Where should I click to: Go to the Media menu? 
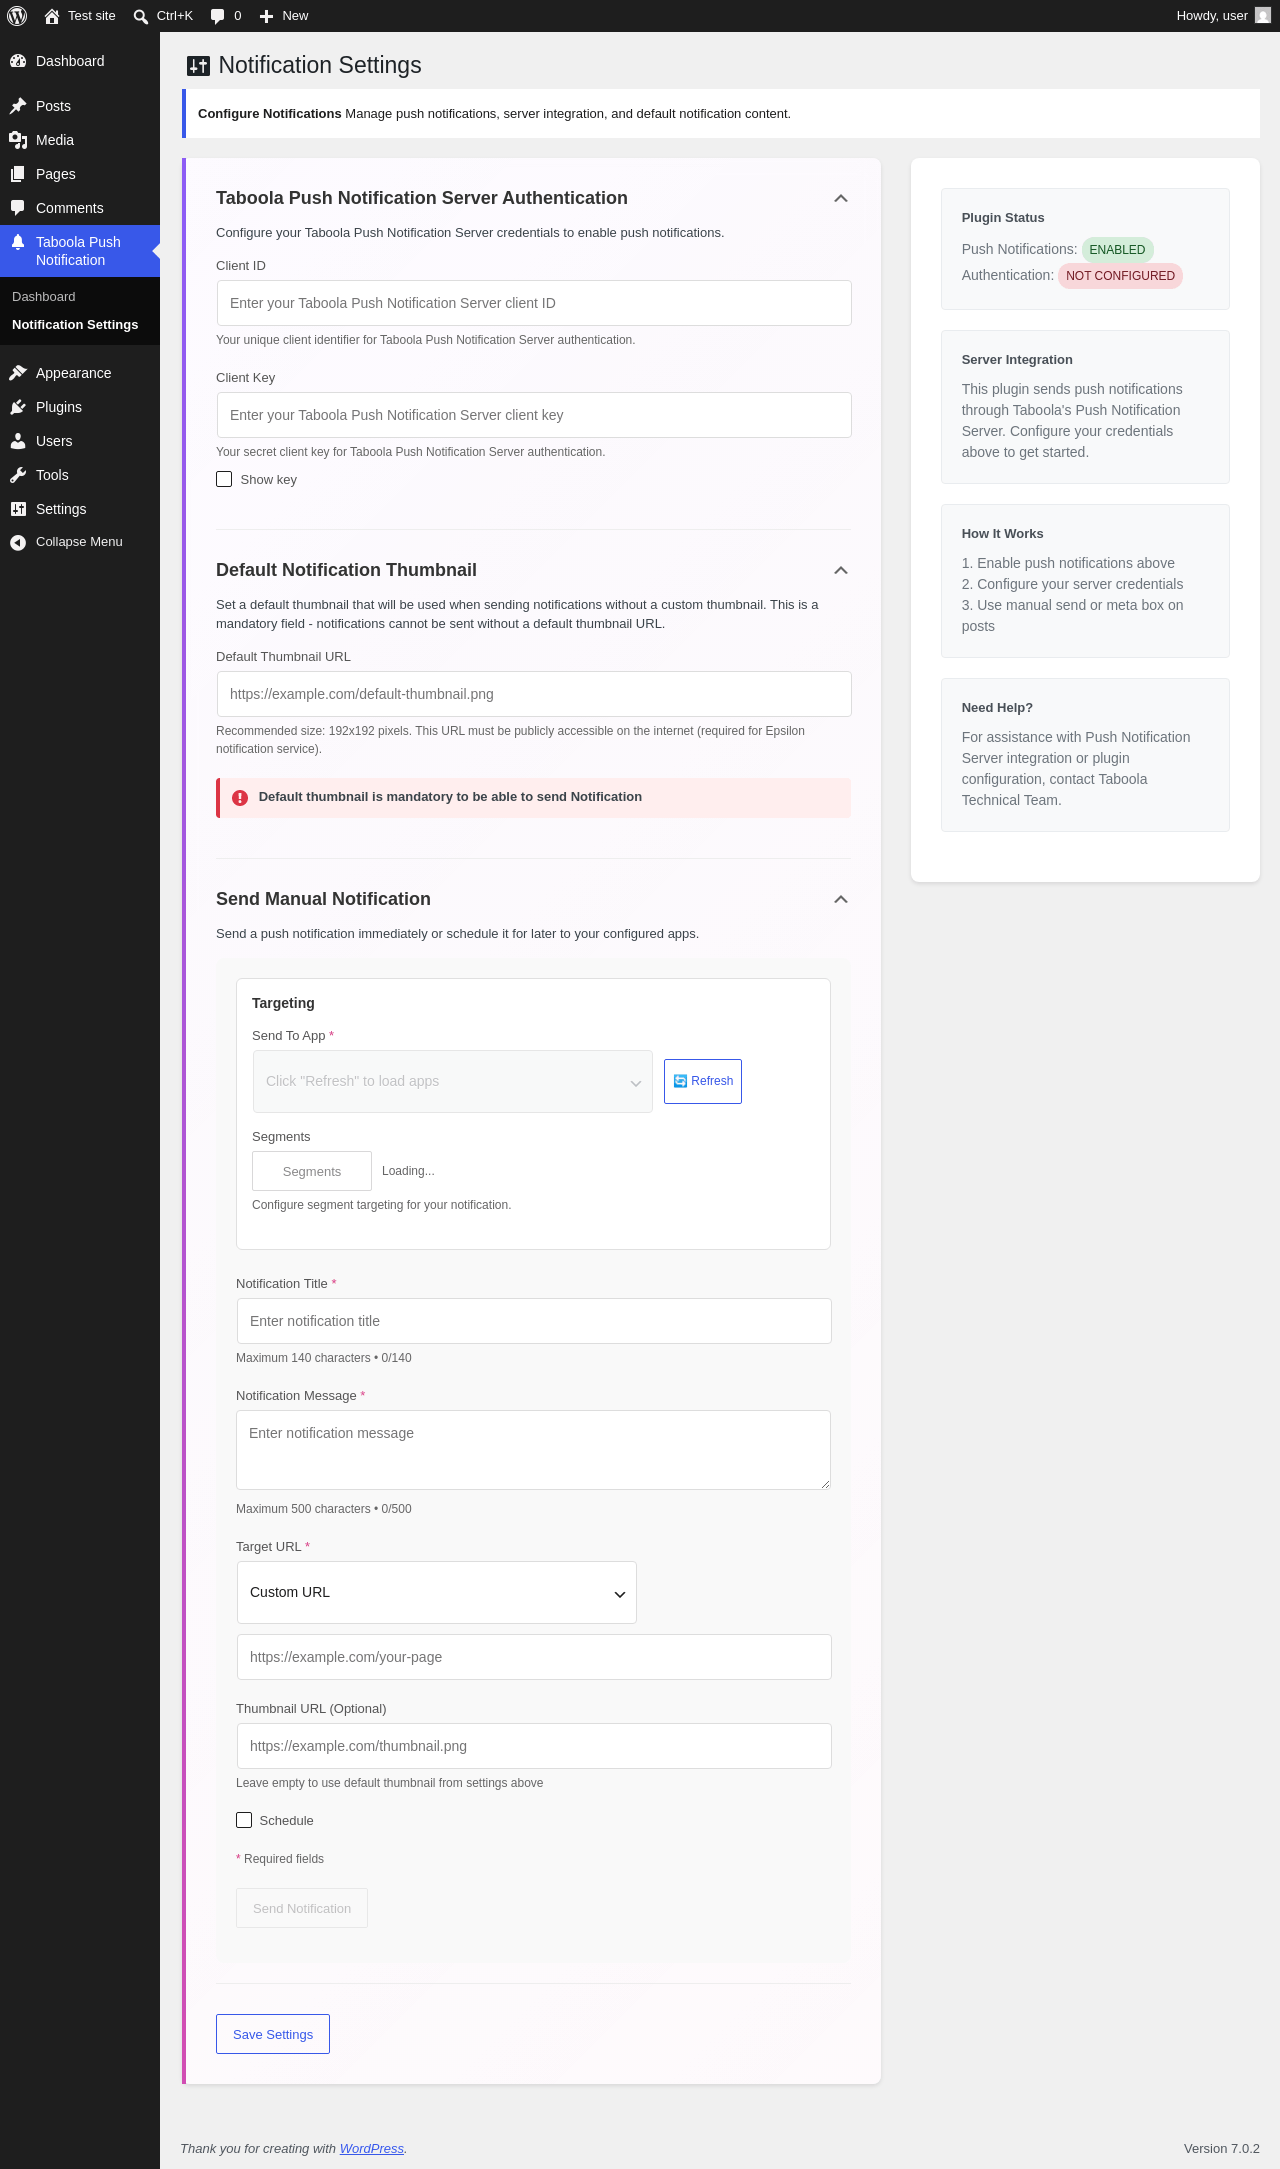[x=80, y=140]
